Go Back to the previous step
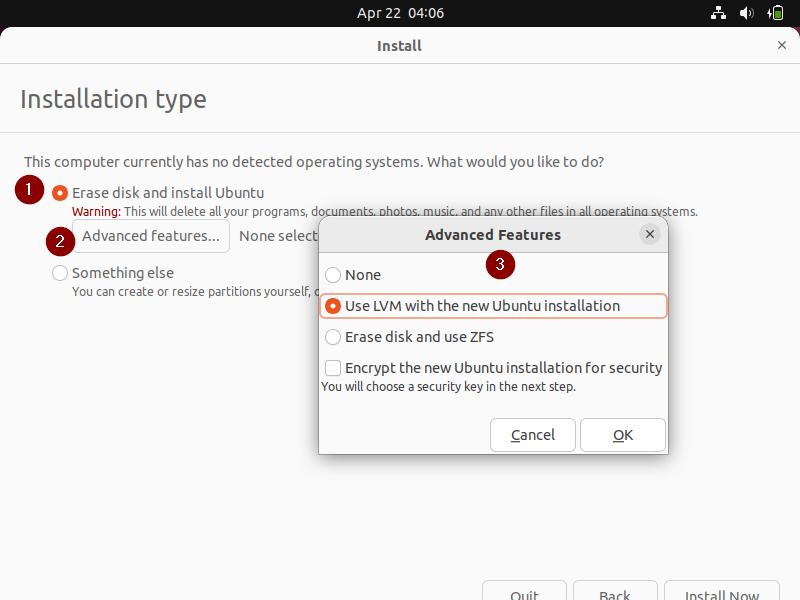The height and width of the screenshot is (600, 800). [615, 592]
